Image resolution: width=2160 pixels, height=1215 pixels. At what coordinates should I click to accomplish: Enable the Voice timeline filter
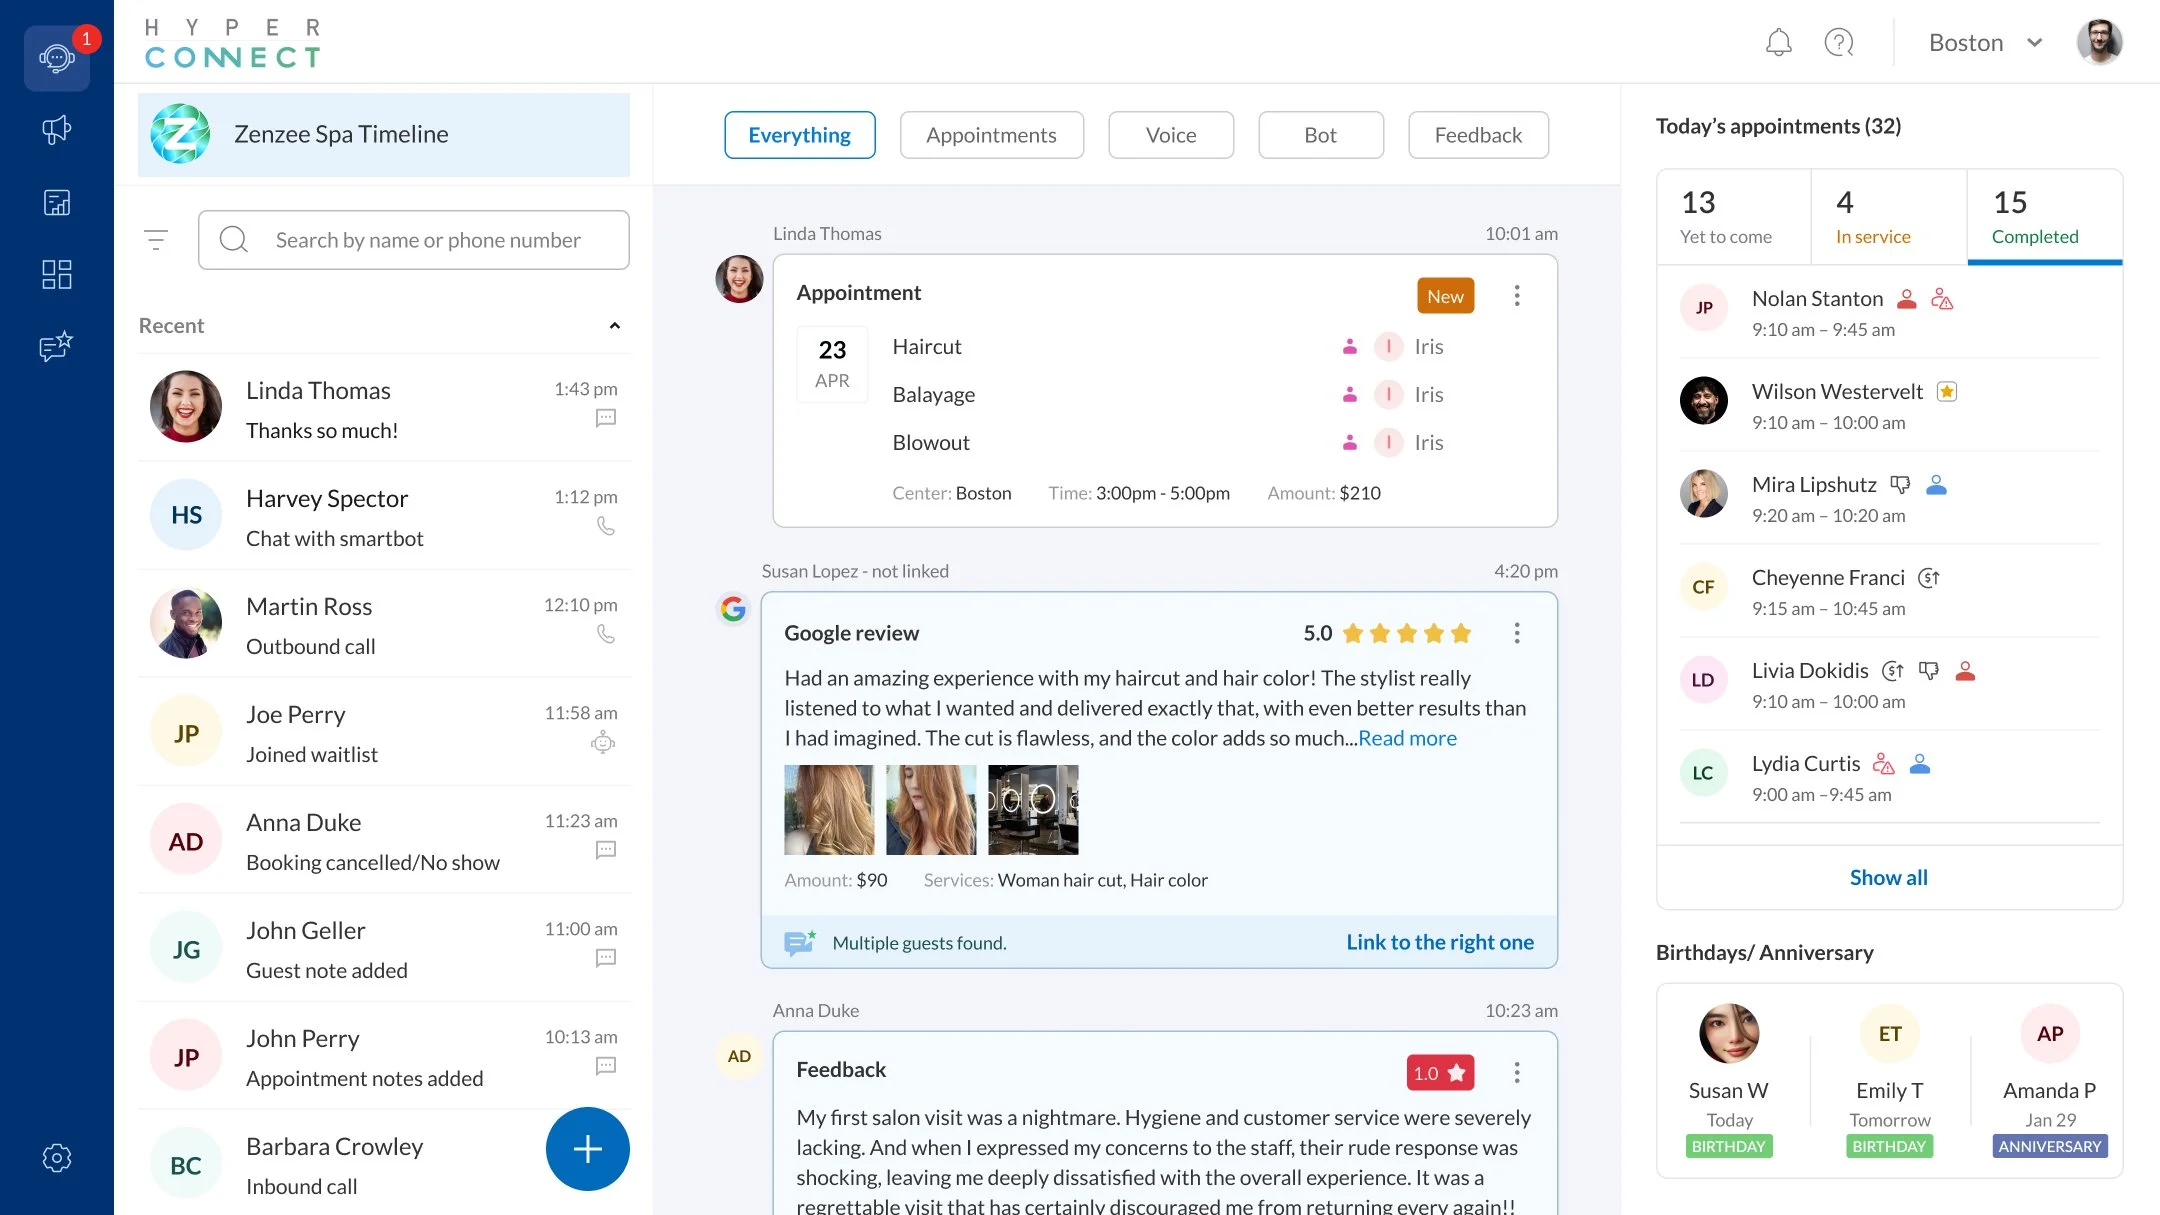1170,134
